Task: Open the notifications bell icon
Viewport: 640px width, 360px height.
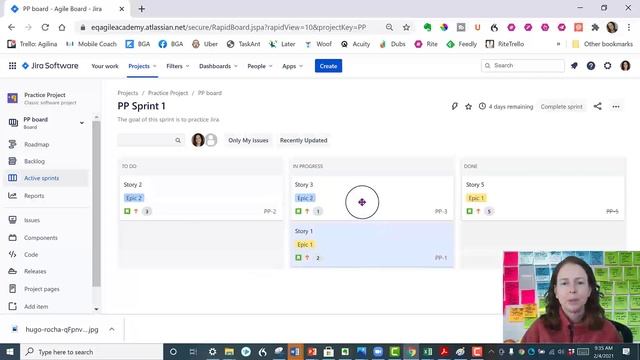Action: (x=574, y=66)
